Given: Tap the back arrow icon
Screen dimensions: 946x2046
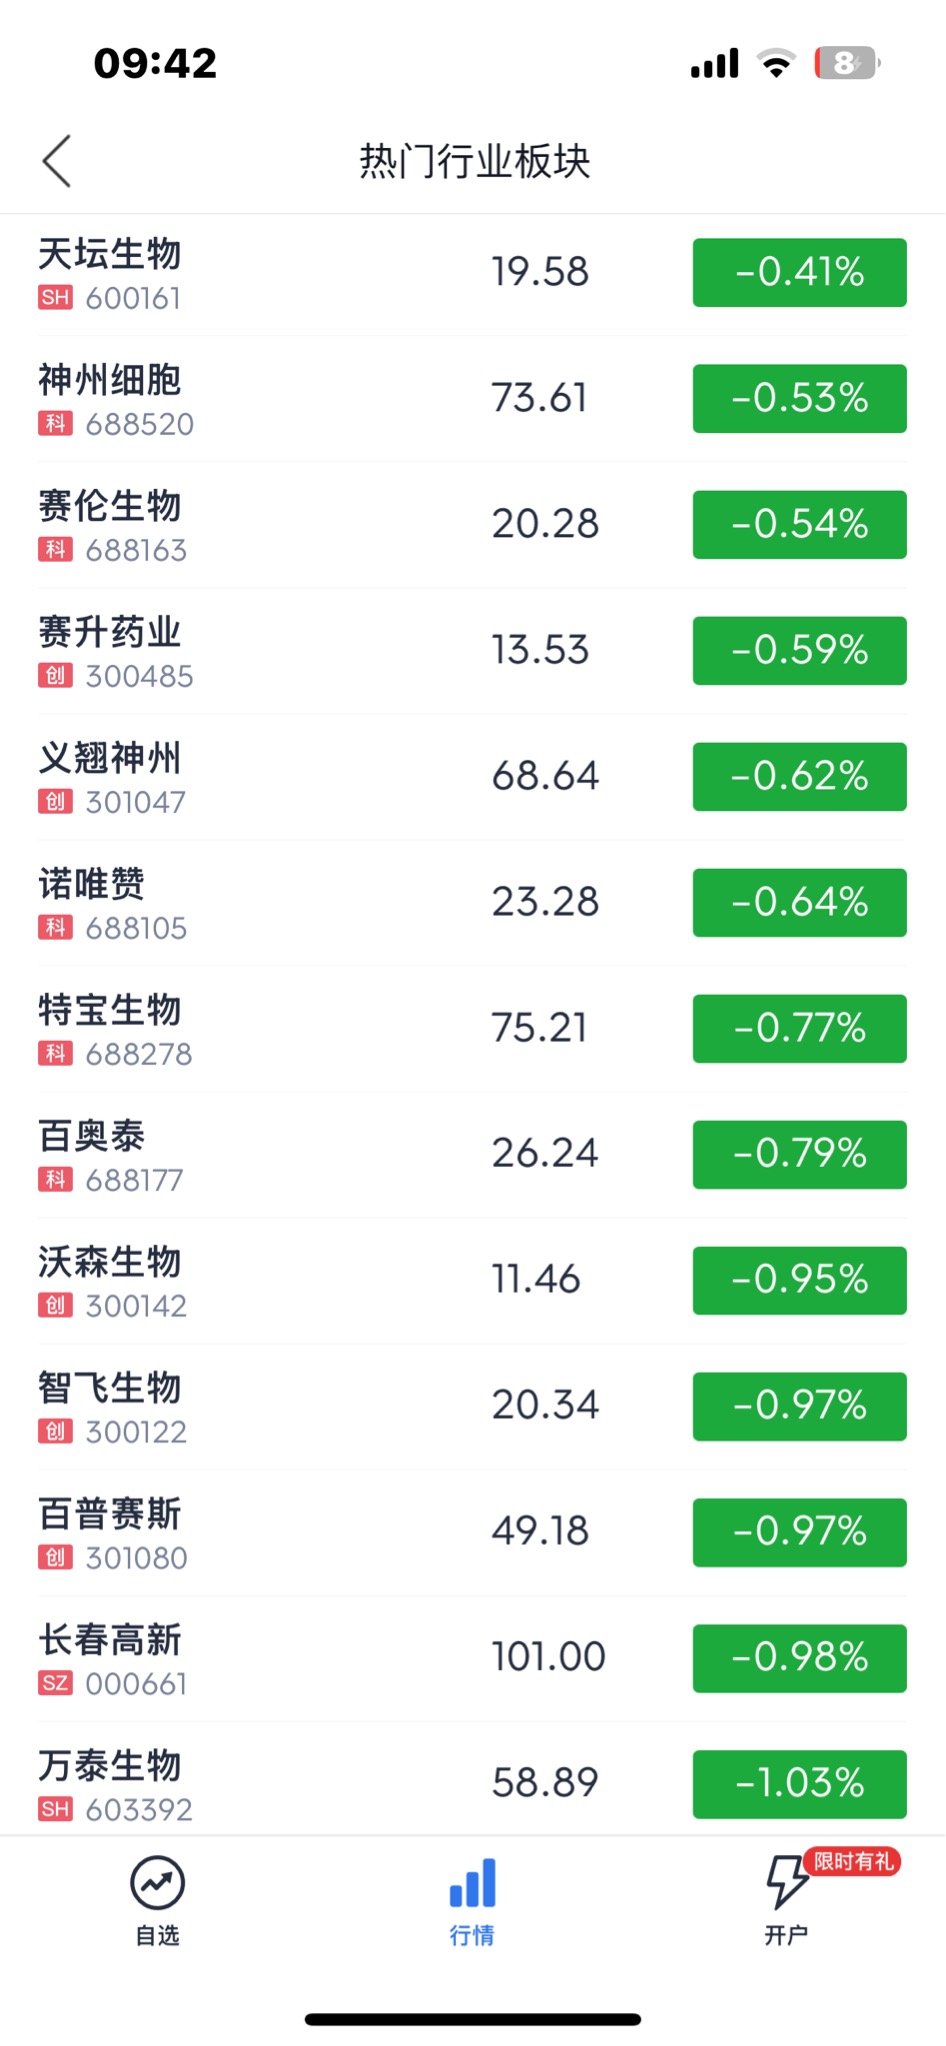Looking at the screenshot, I should pos(57,161).
